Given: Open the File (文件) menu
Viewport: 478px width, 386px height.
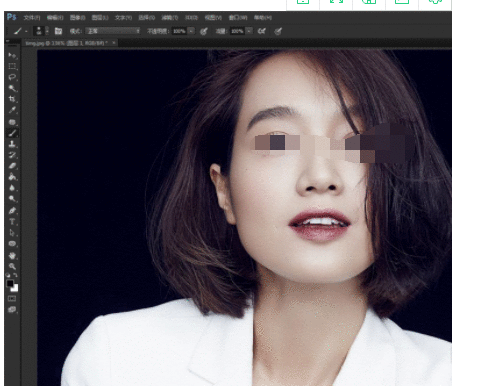Looking at the screenshot, I should click(x=32, y=18).
